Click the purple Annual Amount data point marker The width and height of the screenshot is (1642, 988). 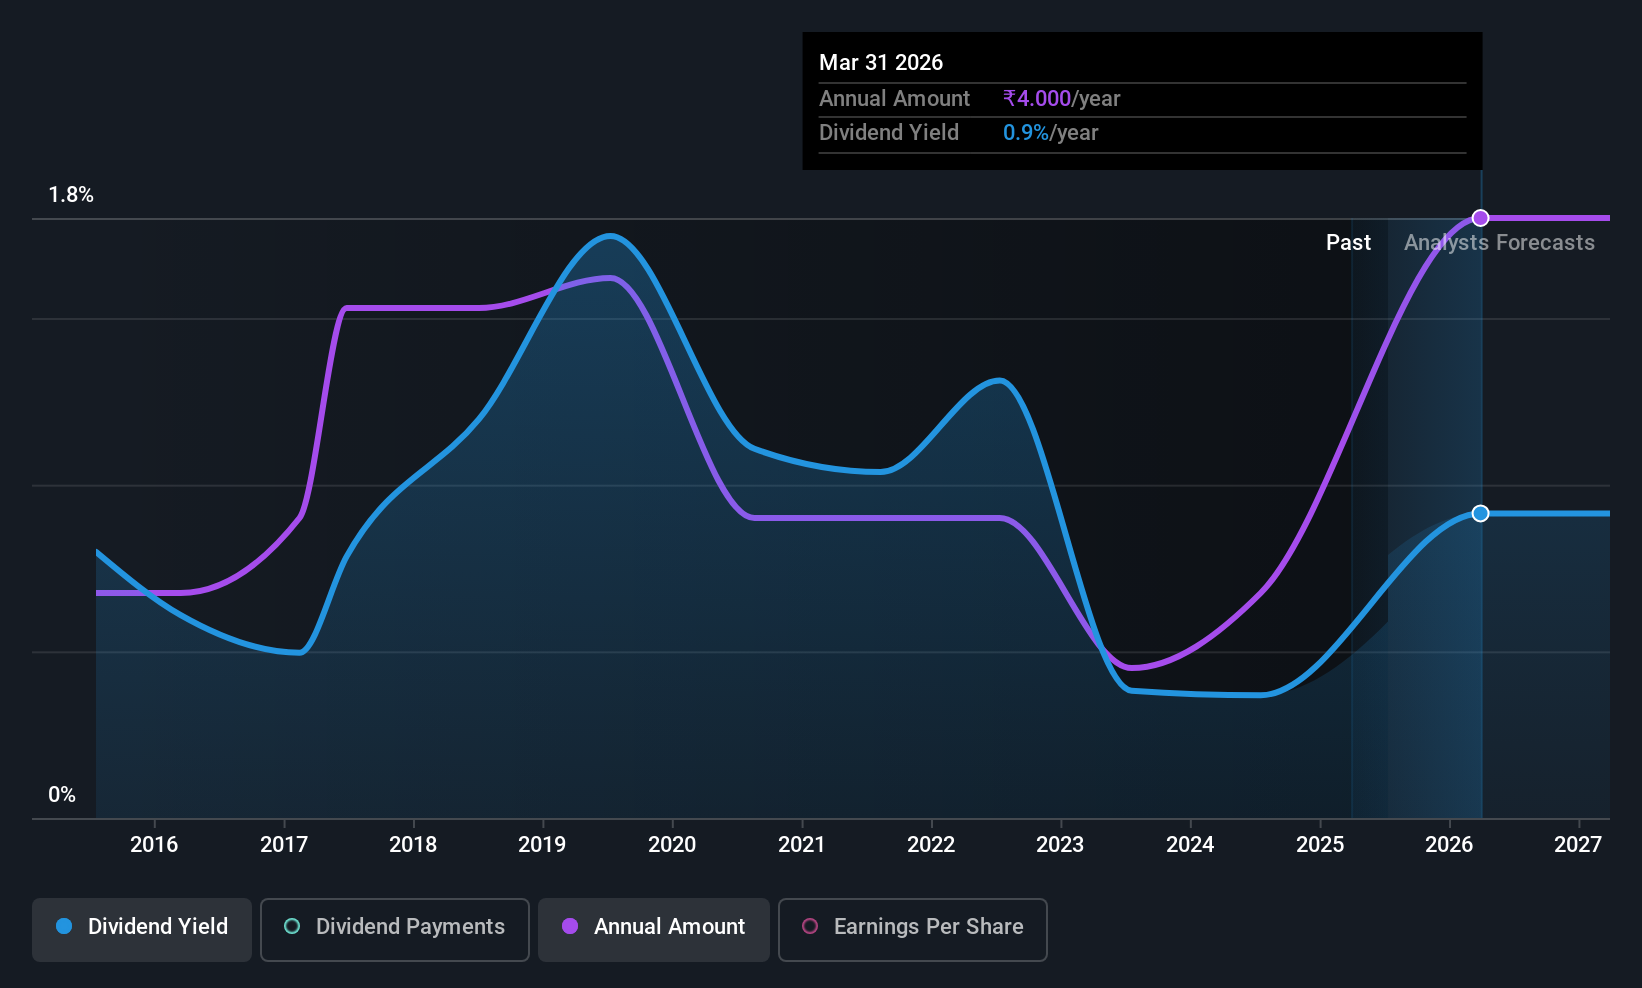[1481, 218]
